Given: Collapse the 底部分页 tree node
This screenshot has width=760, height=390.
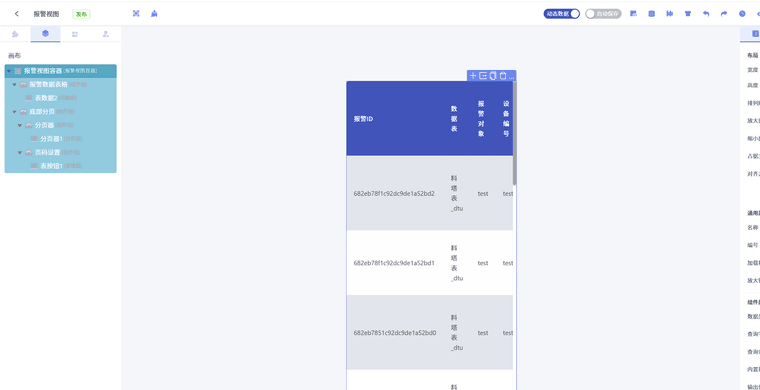Looking at the screenshot, I should 14,111.
